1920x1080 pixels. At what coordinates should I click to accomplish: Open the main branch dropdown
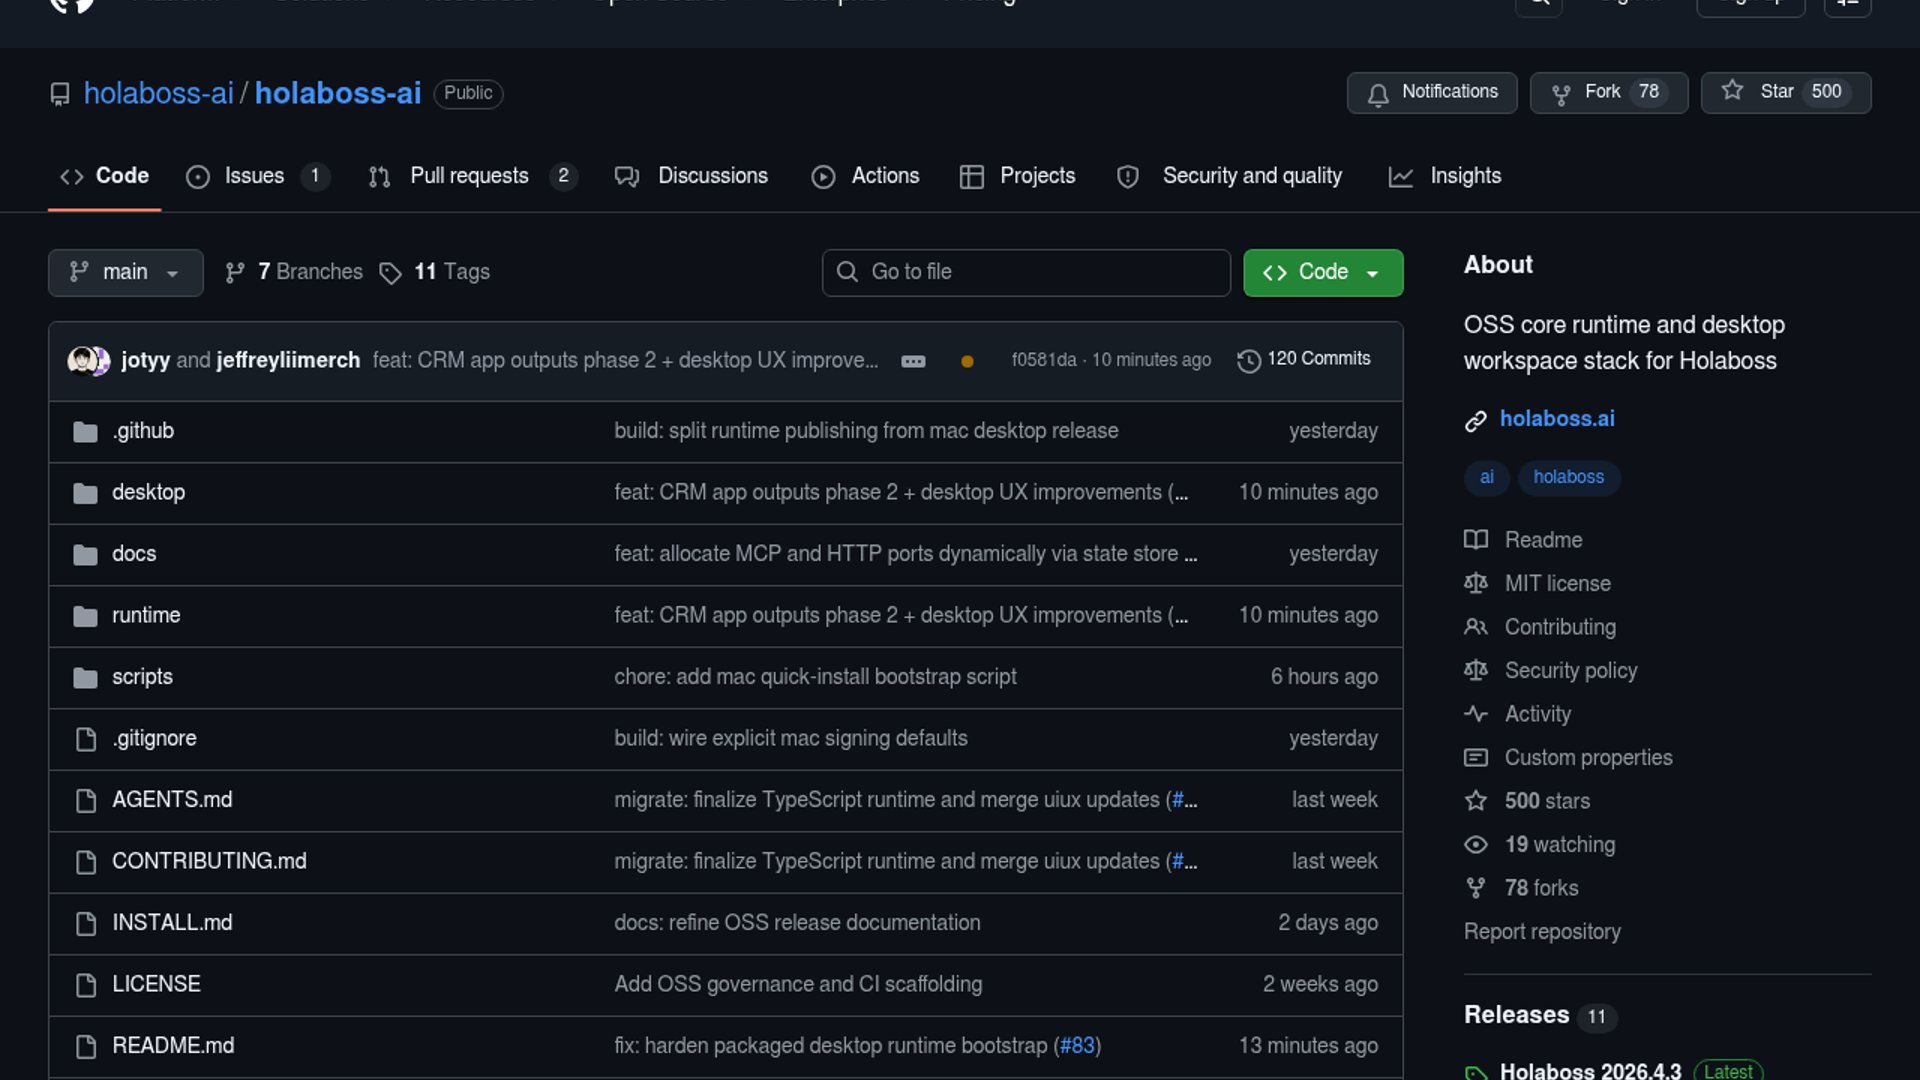tap(125, 273)
